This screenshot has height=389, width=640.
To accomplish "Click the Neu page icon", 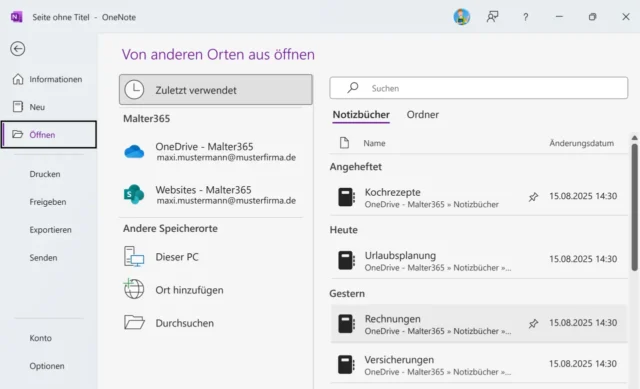I will coord(18,107).
